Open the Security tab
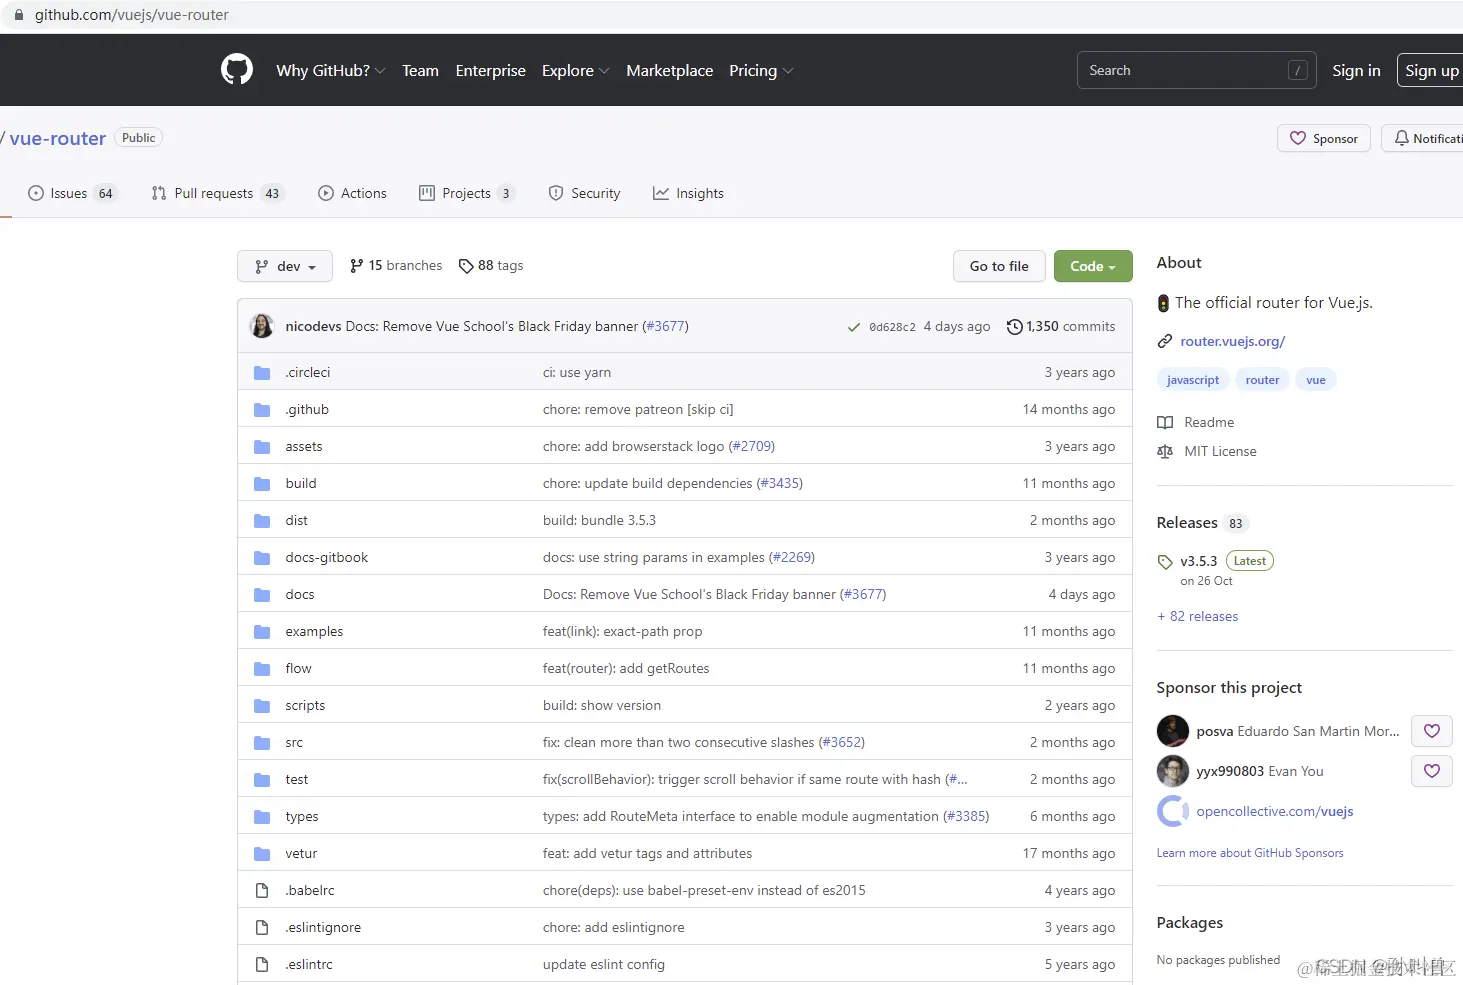The height and width of the screenshot is (985, 1463). click(x=584, y=193)
